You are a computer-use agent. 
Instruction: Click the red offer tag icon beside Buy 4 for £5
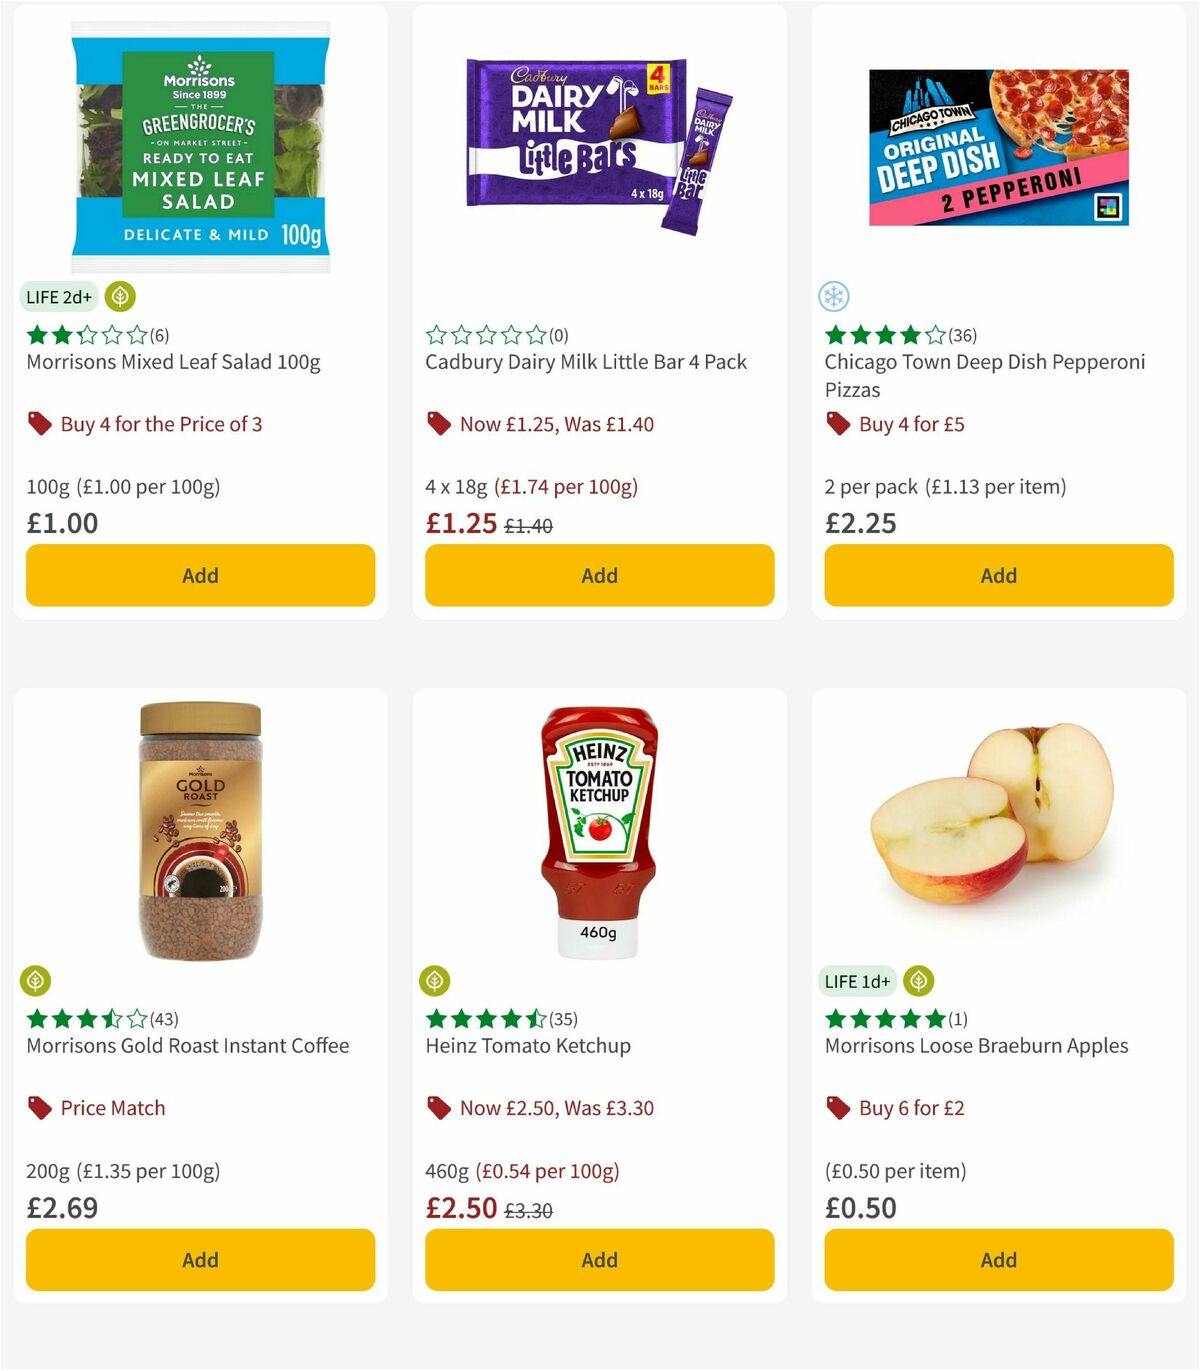point(837,424)
